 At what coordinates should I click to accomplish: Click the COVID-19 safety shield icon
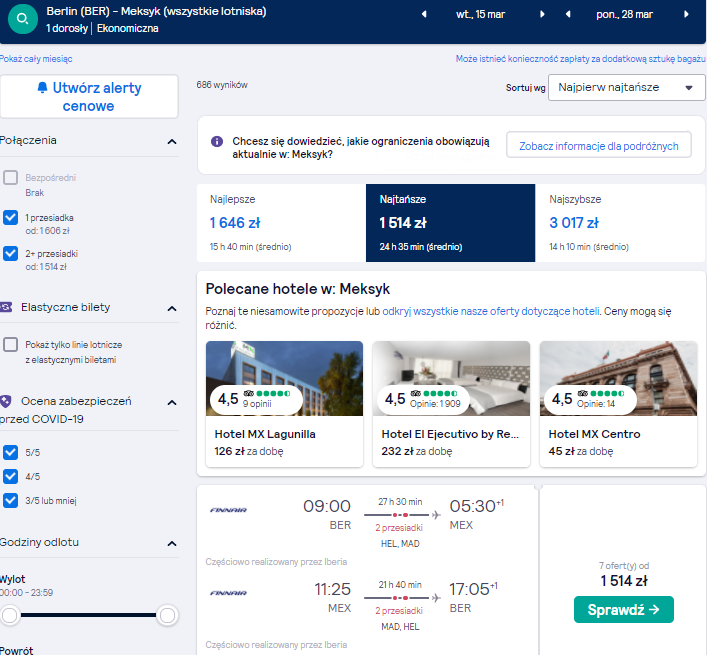pos(5,401)
